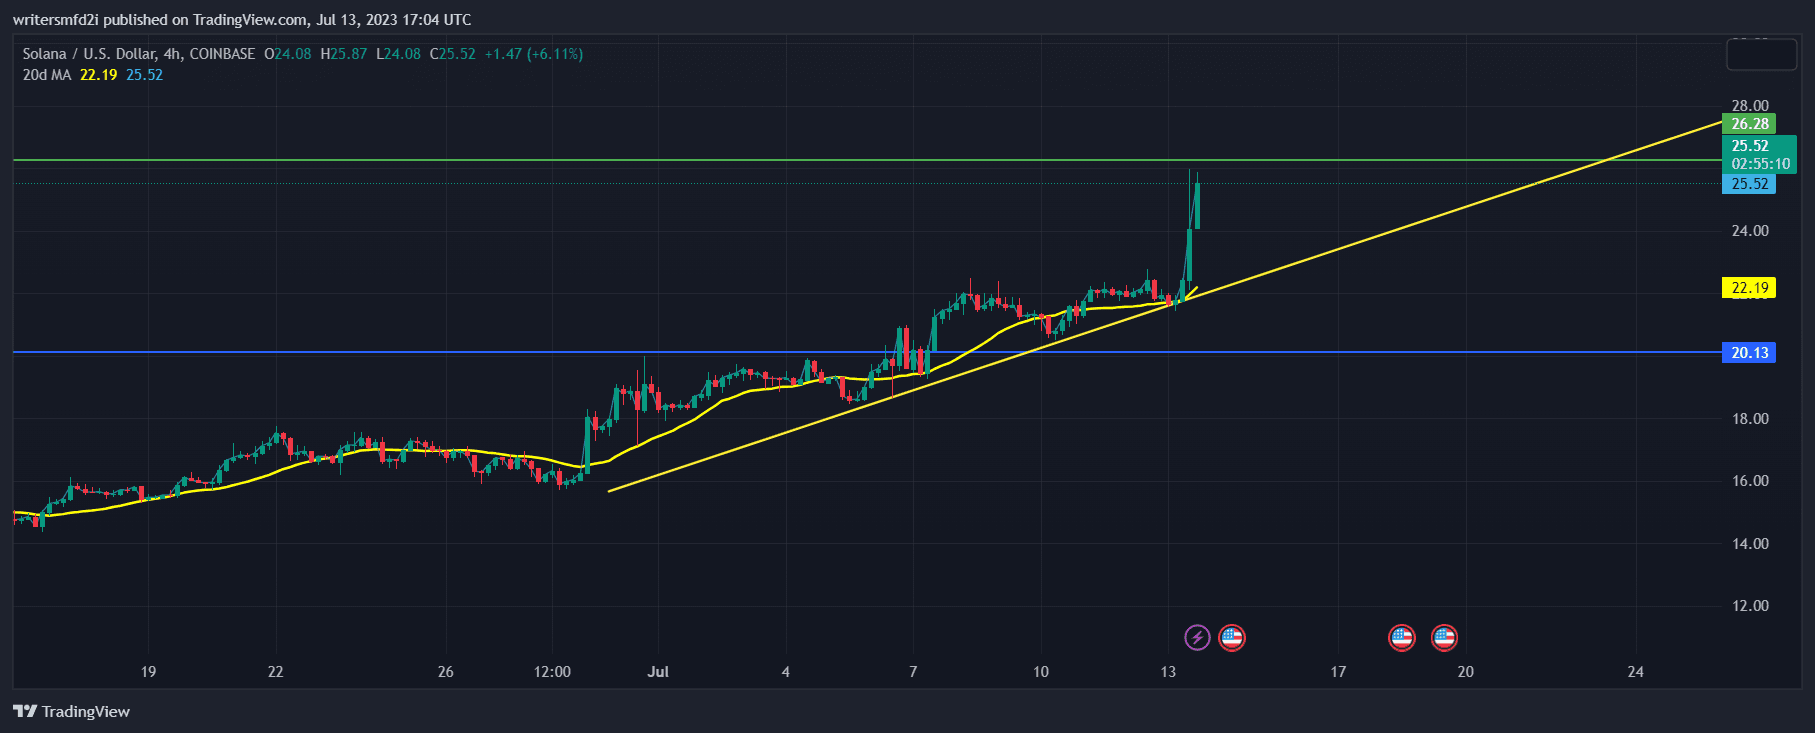The width and height of the screenshot is (1815, 733).
Task: Click the green 26.28 price label
Action: pyautogui.click(x=1749, y=124)
